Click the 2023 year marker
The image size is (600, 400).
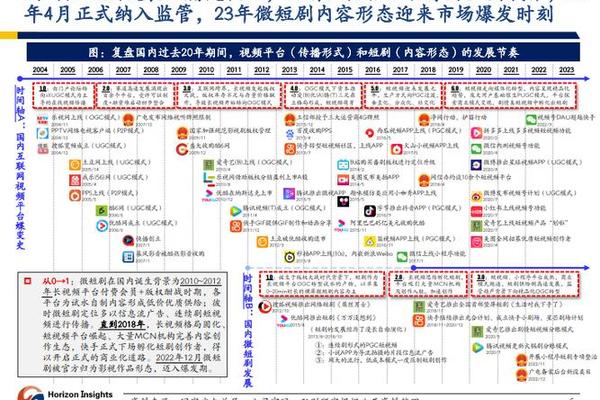tap(566, 70)
